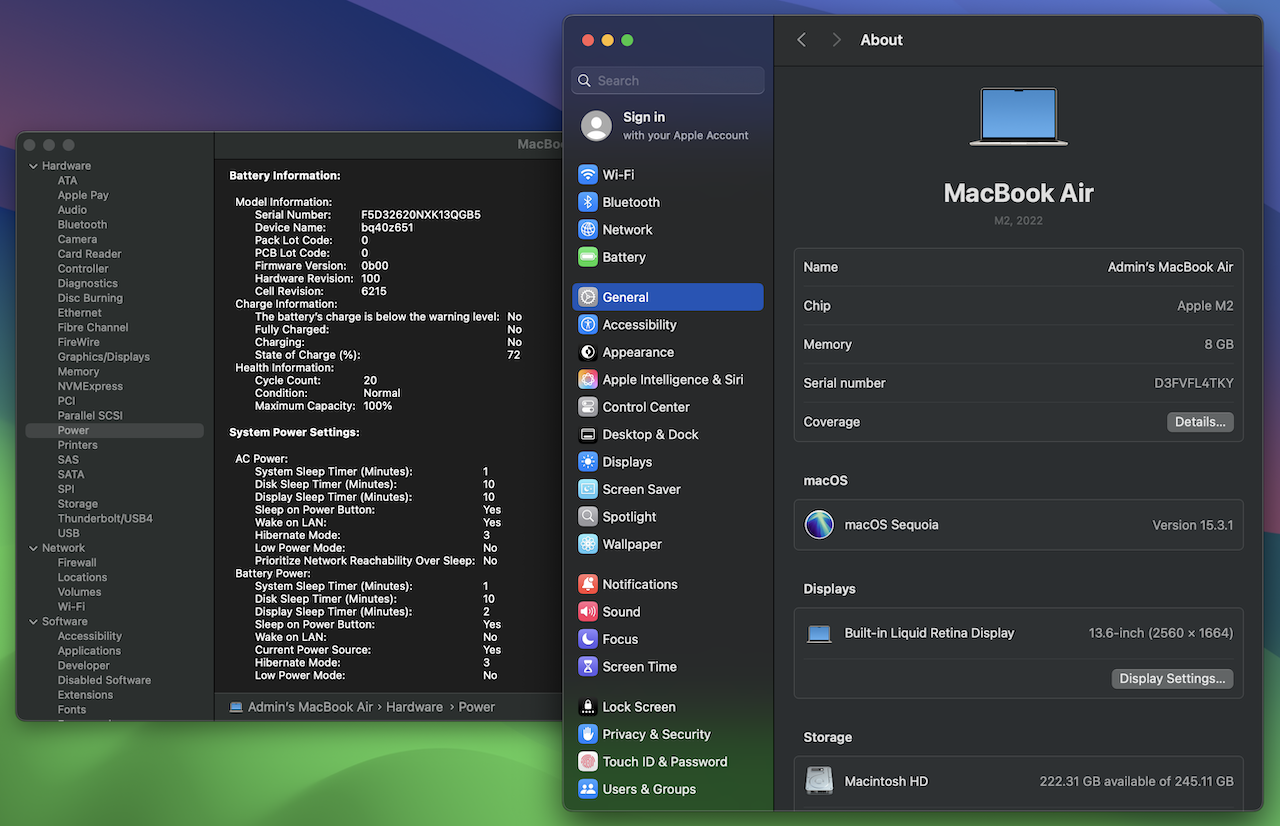The width and height of the screenshot is (1280, 826).
Task: Click the Control Center icon
Action: (x=588, y=407)
